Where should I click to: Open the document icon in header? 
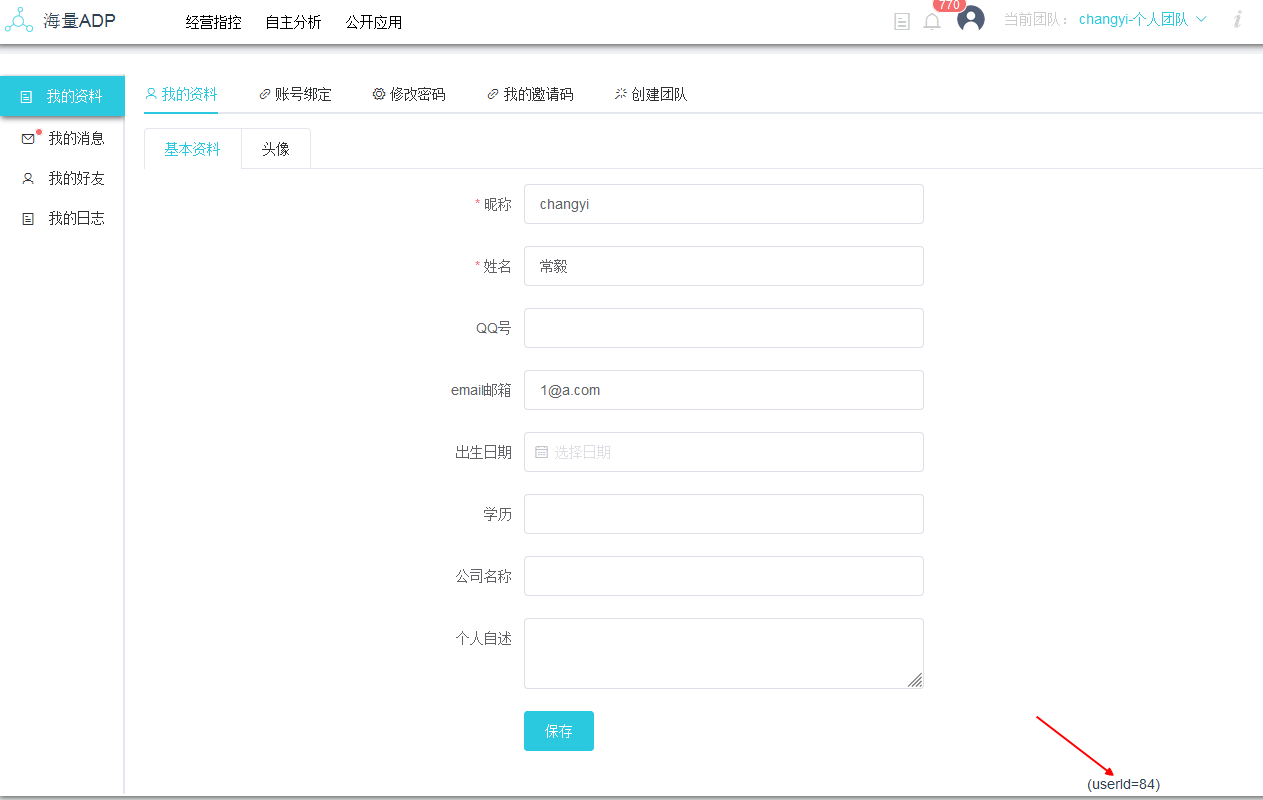[902, 21]
